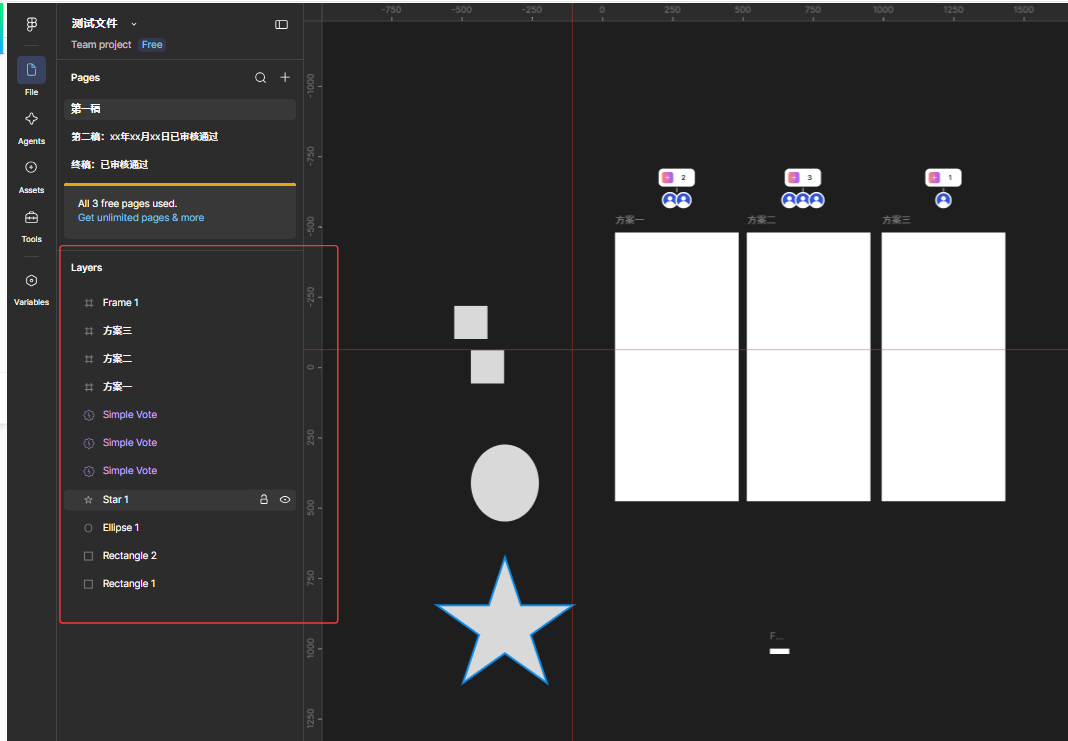
Task: Select the 方案一 layer
Action: pyautogui.click(x=180, y=387)
